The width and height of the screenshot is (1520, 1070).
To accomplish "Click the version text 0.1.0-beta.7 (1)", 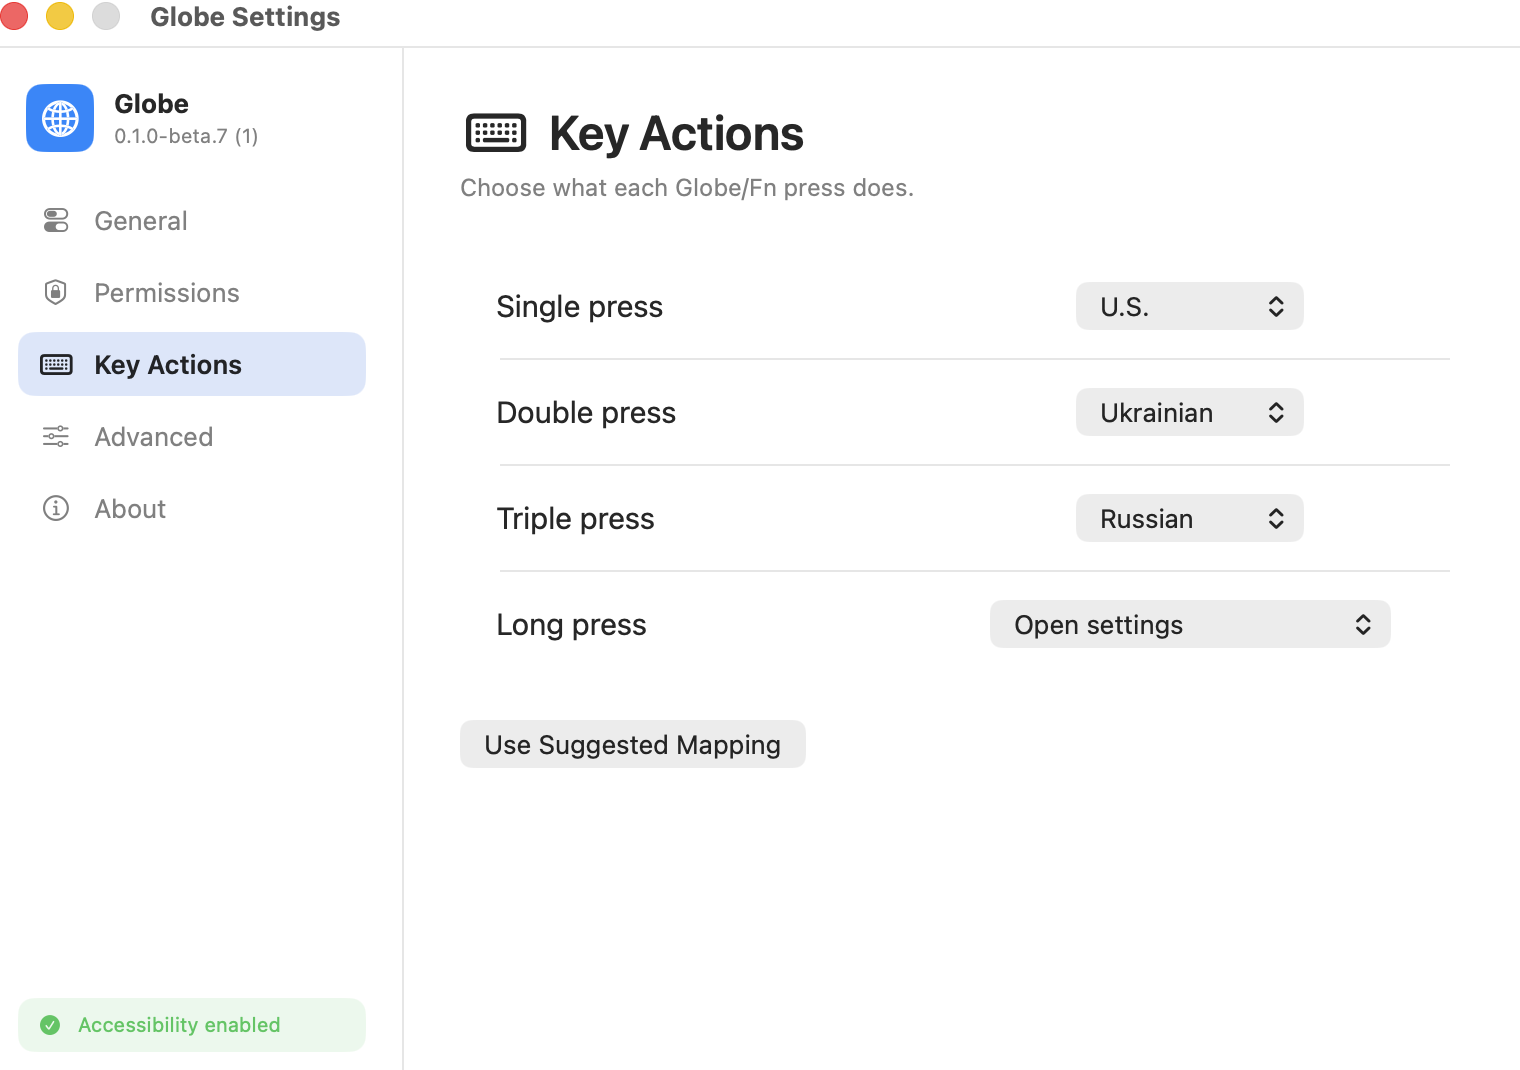I will [x=186, y=136].
